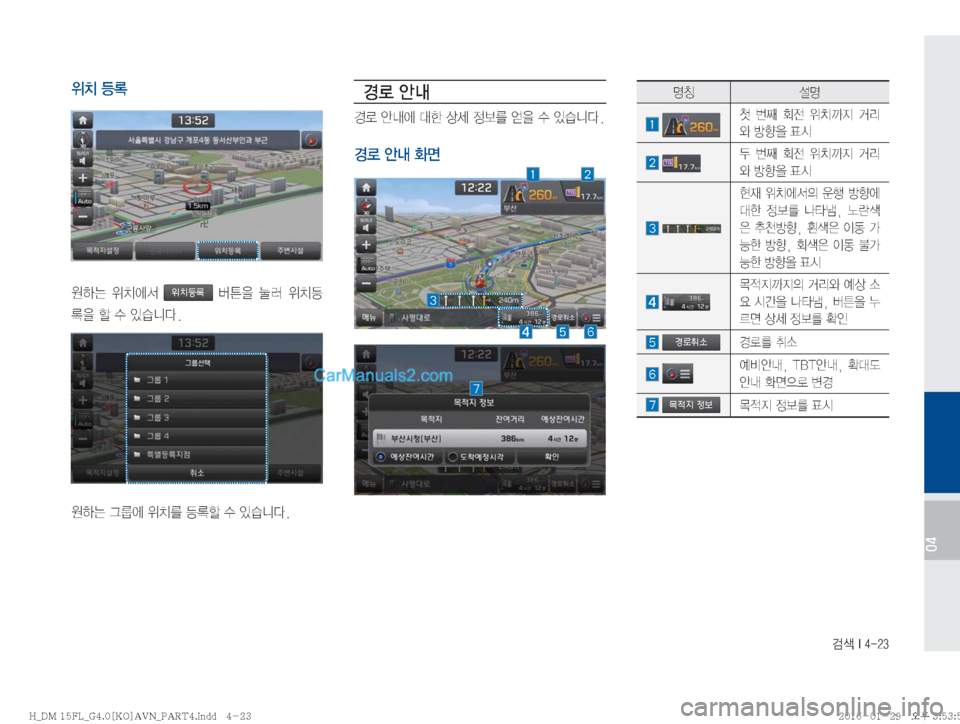Viewport: 960px width, 724px height.
Task: Open 그룹 3 folder in group selection list
Action: click(x=197, y=417)
